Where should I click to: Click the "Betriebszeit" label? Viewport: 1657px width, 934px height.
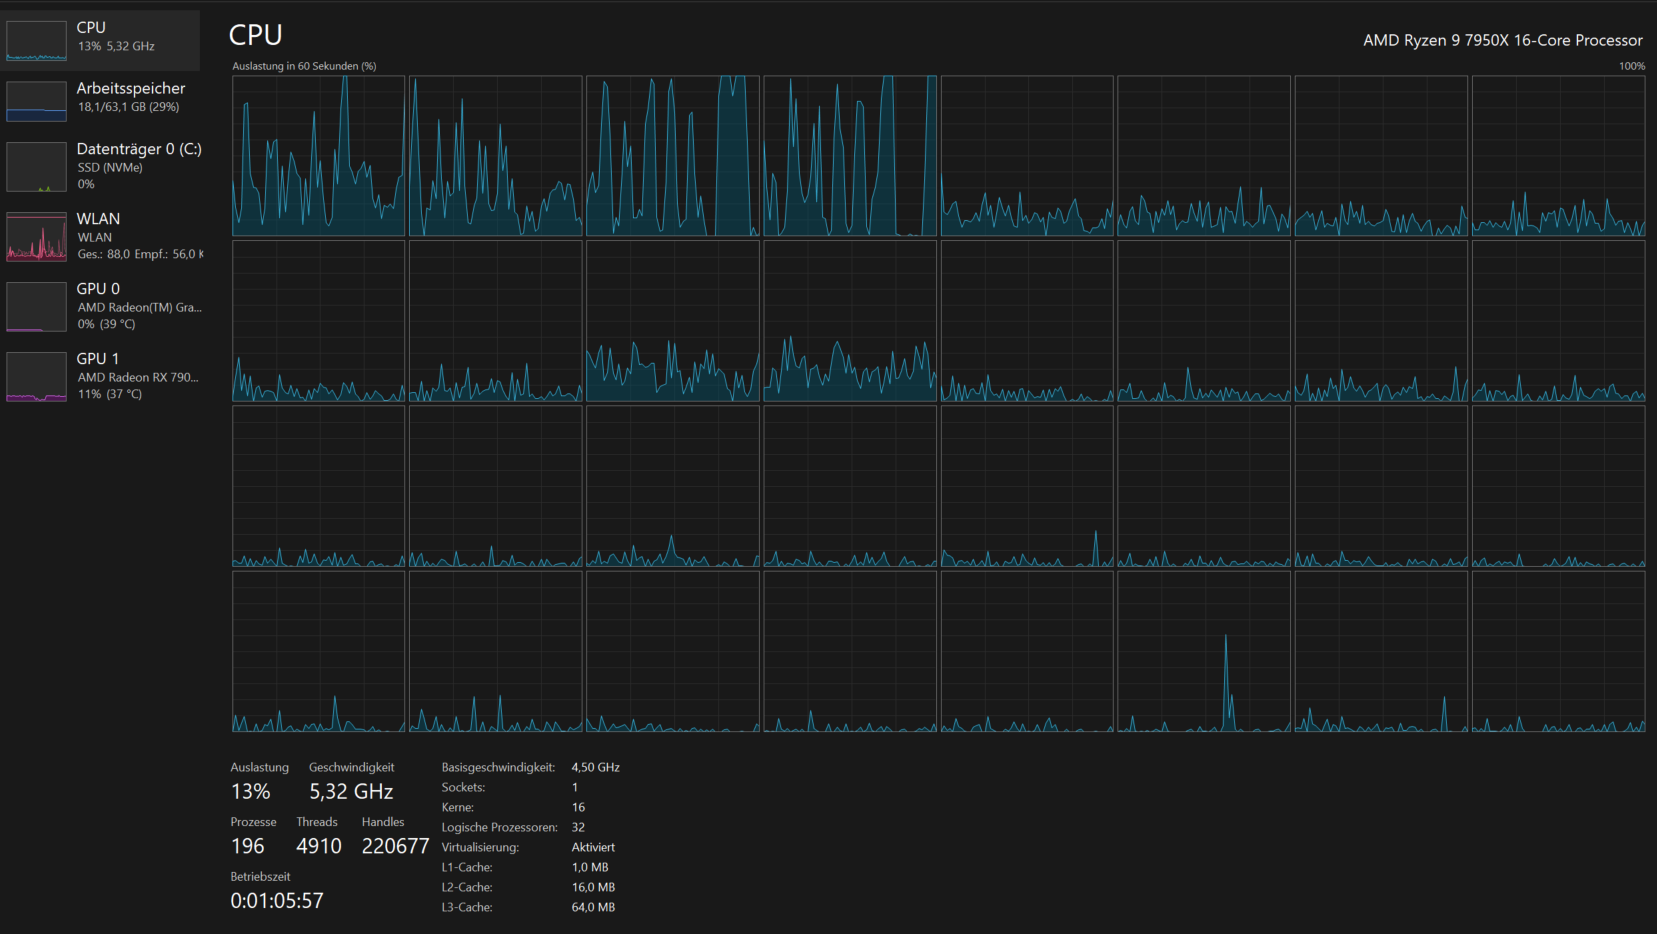coord(260,877)
